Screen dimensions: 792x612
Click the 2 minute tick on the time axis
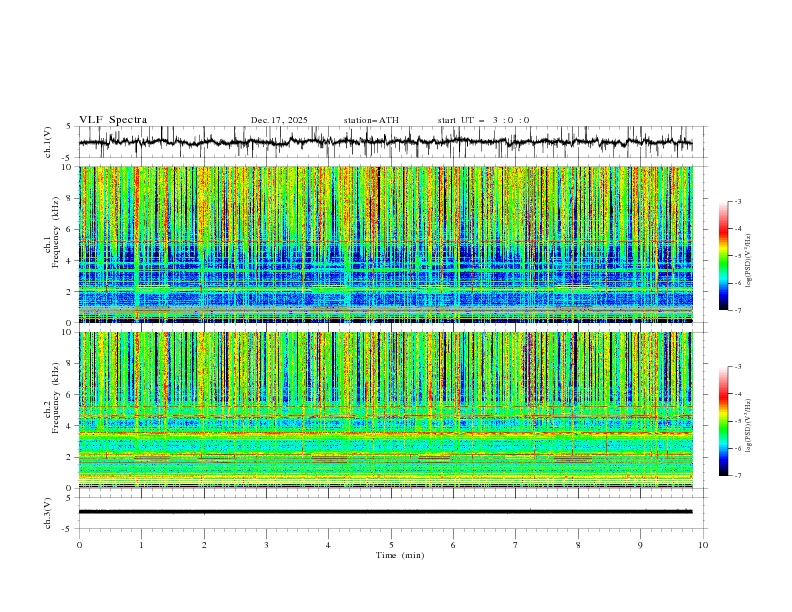click(204, 545)
